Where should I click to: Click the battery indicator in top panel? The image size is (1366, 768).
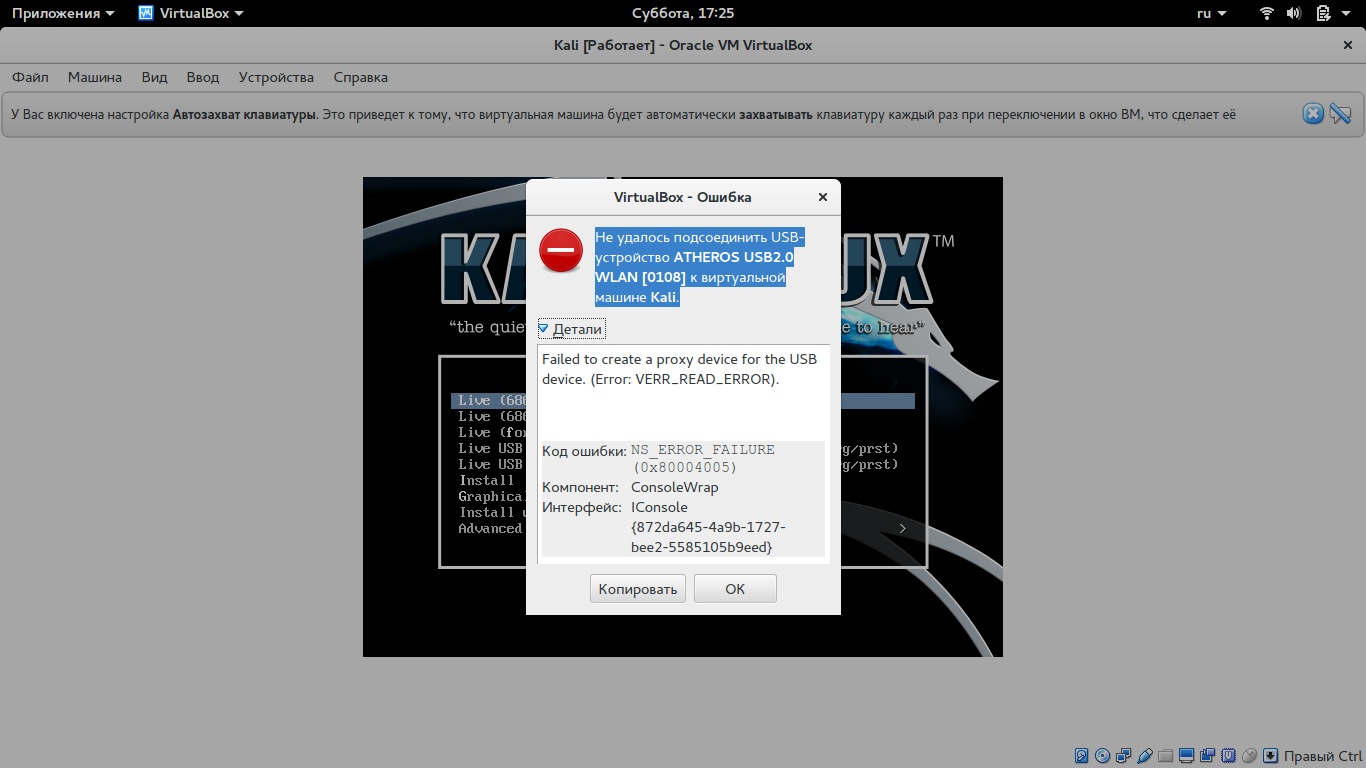(x=1323, y=13)
